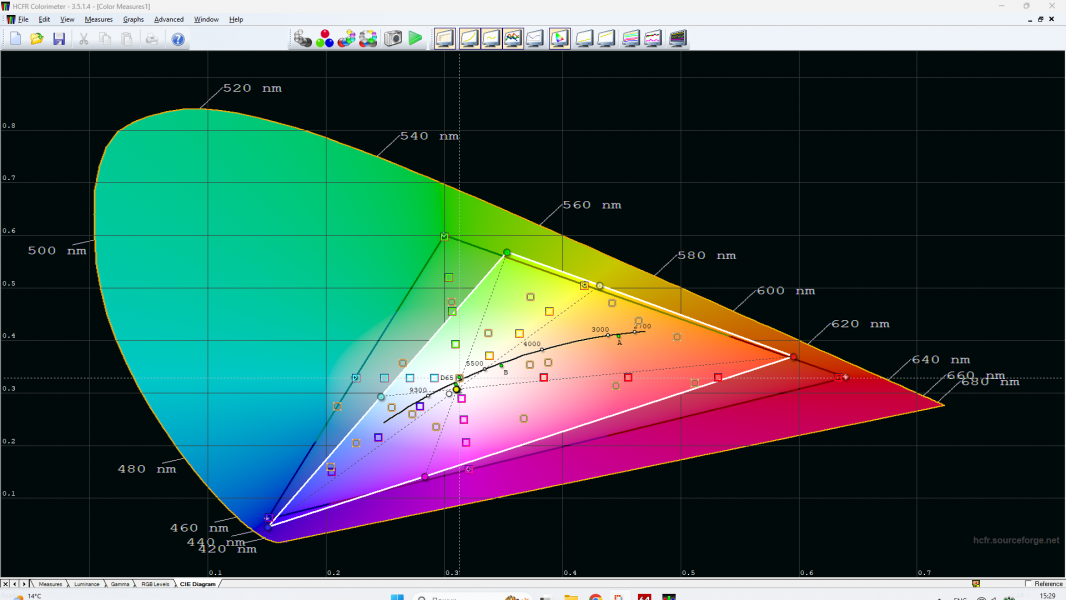Open the eighth monitor graph icon
Viewport: 1066px width, 600px height.
[606, 39]
